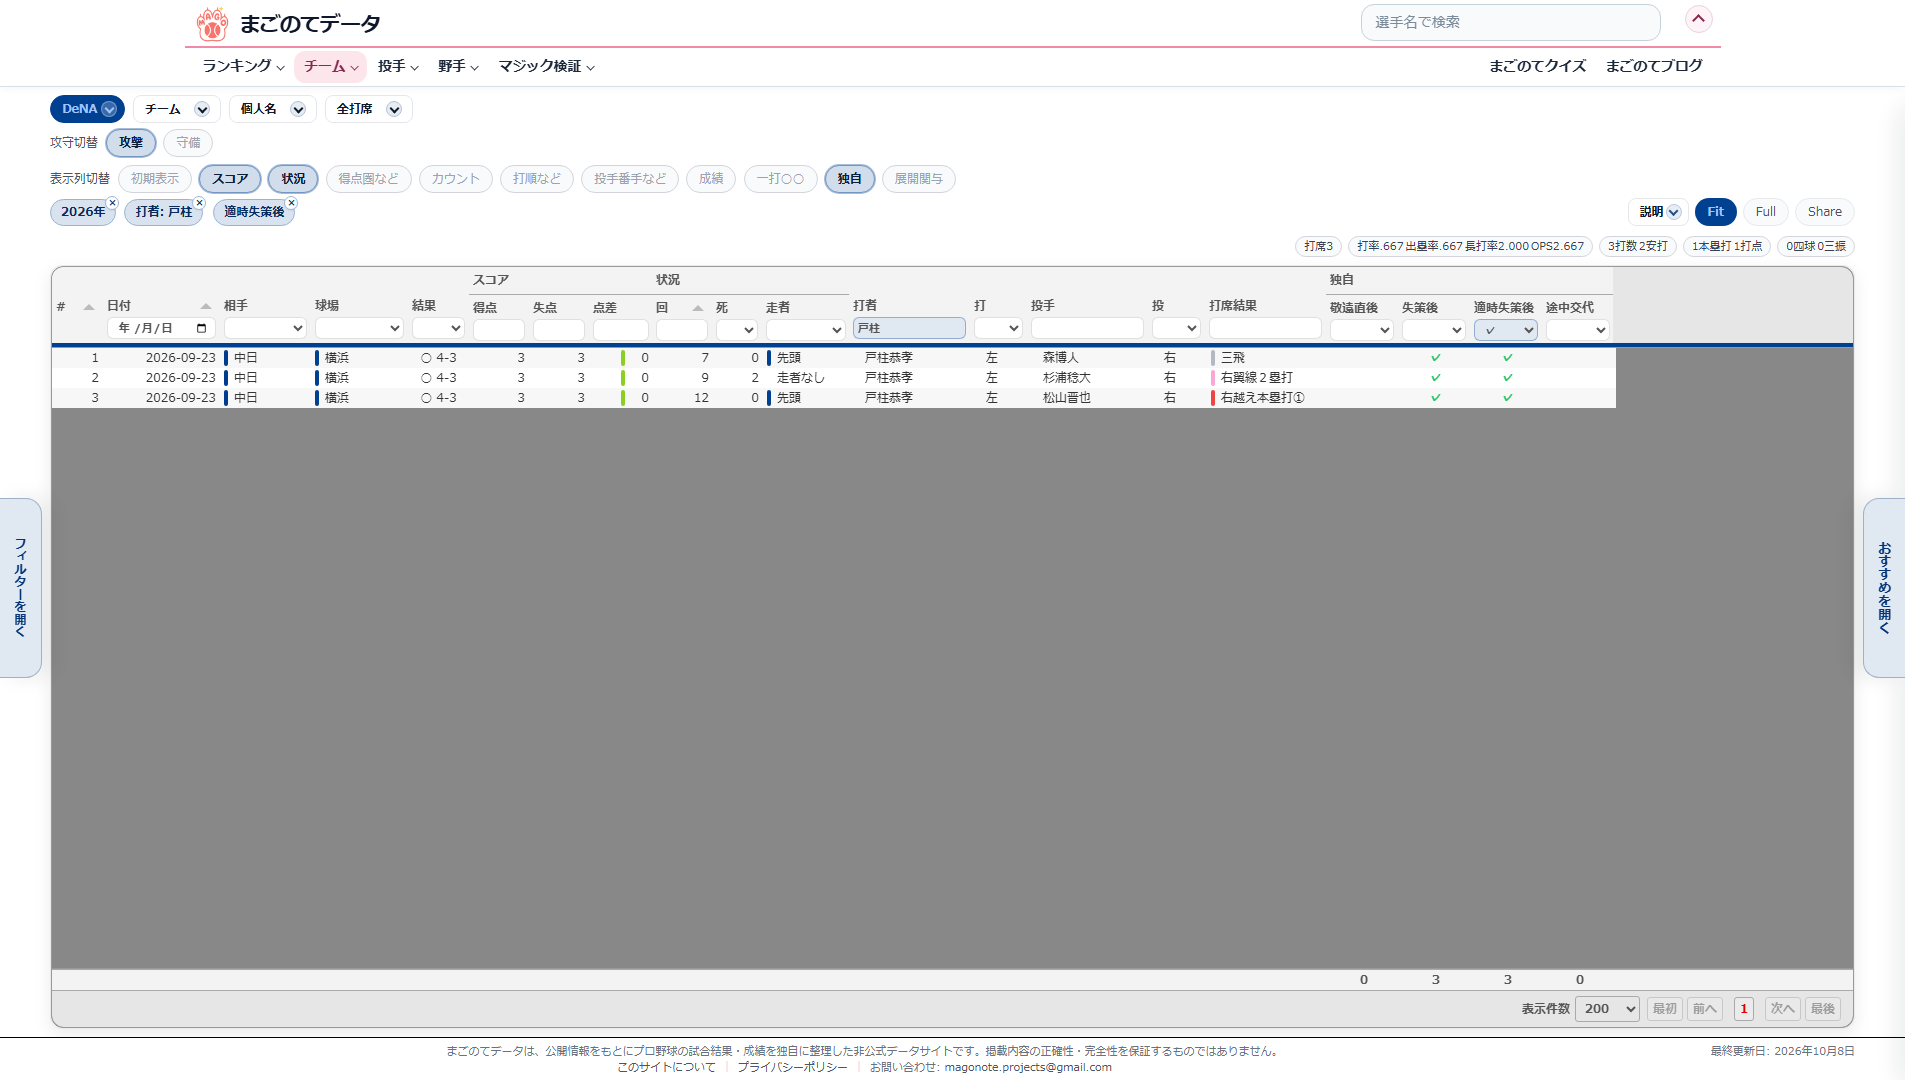The image size is (1920, 1080).
Task: Expand the 表示件数 200 dropdown
Action: [x=1607, y=1009]
